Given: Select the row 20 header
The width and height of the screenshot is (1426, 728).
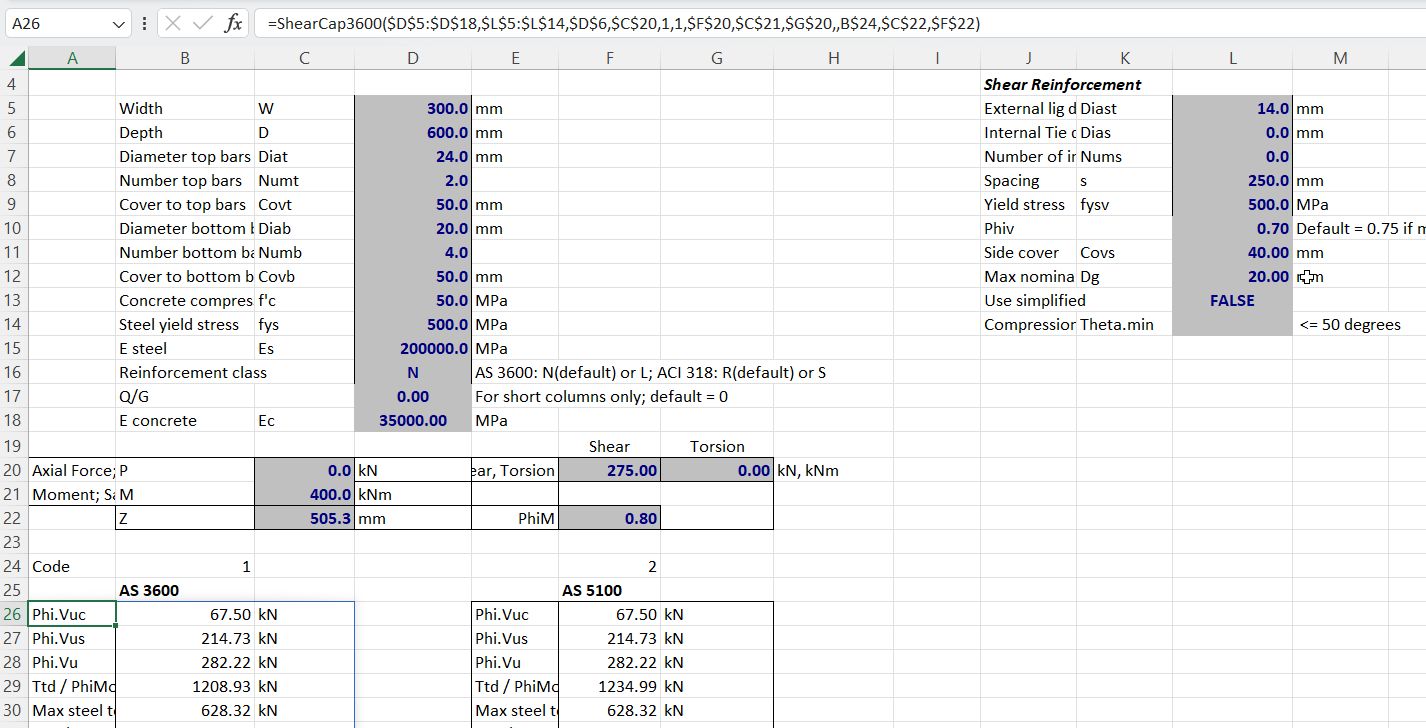Looking at the screenshot, I should pos(13,470).
